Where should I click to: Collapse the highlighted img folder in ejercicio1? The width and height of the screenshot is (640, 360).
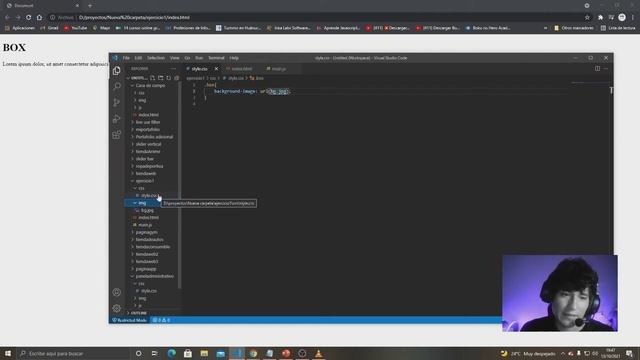142,203
